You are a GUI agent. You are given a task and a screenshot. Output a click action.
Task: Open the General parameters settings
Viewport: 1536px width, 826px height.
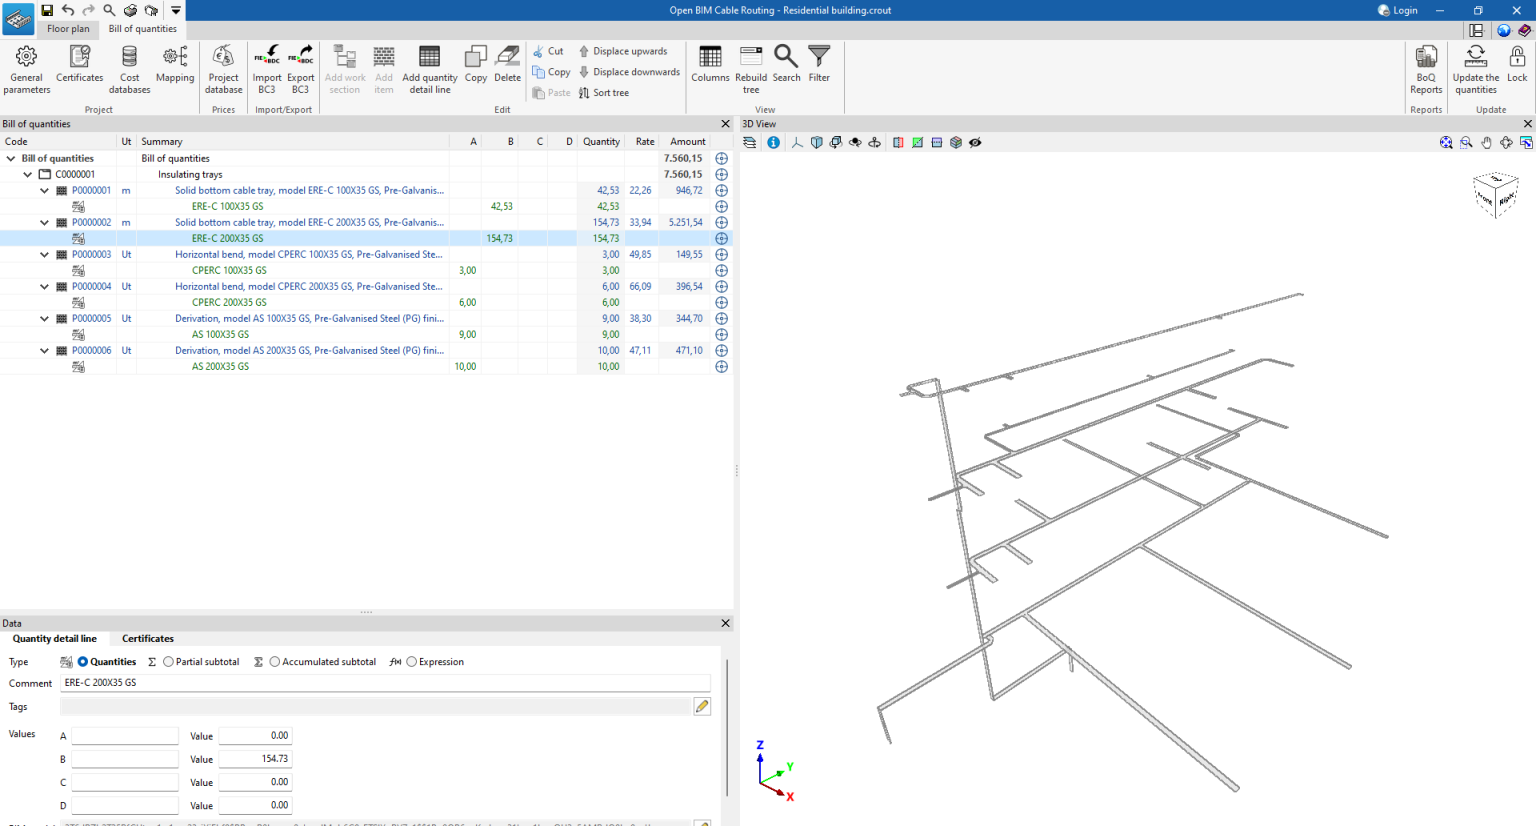26,67
